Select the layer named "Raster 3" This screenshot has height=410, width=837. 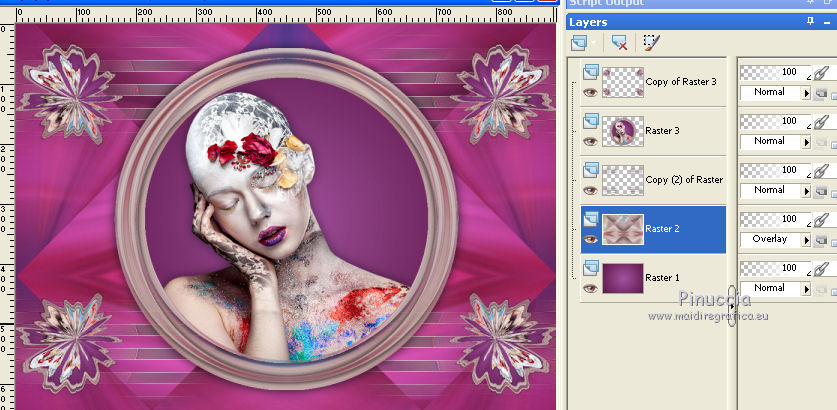662,131
